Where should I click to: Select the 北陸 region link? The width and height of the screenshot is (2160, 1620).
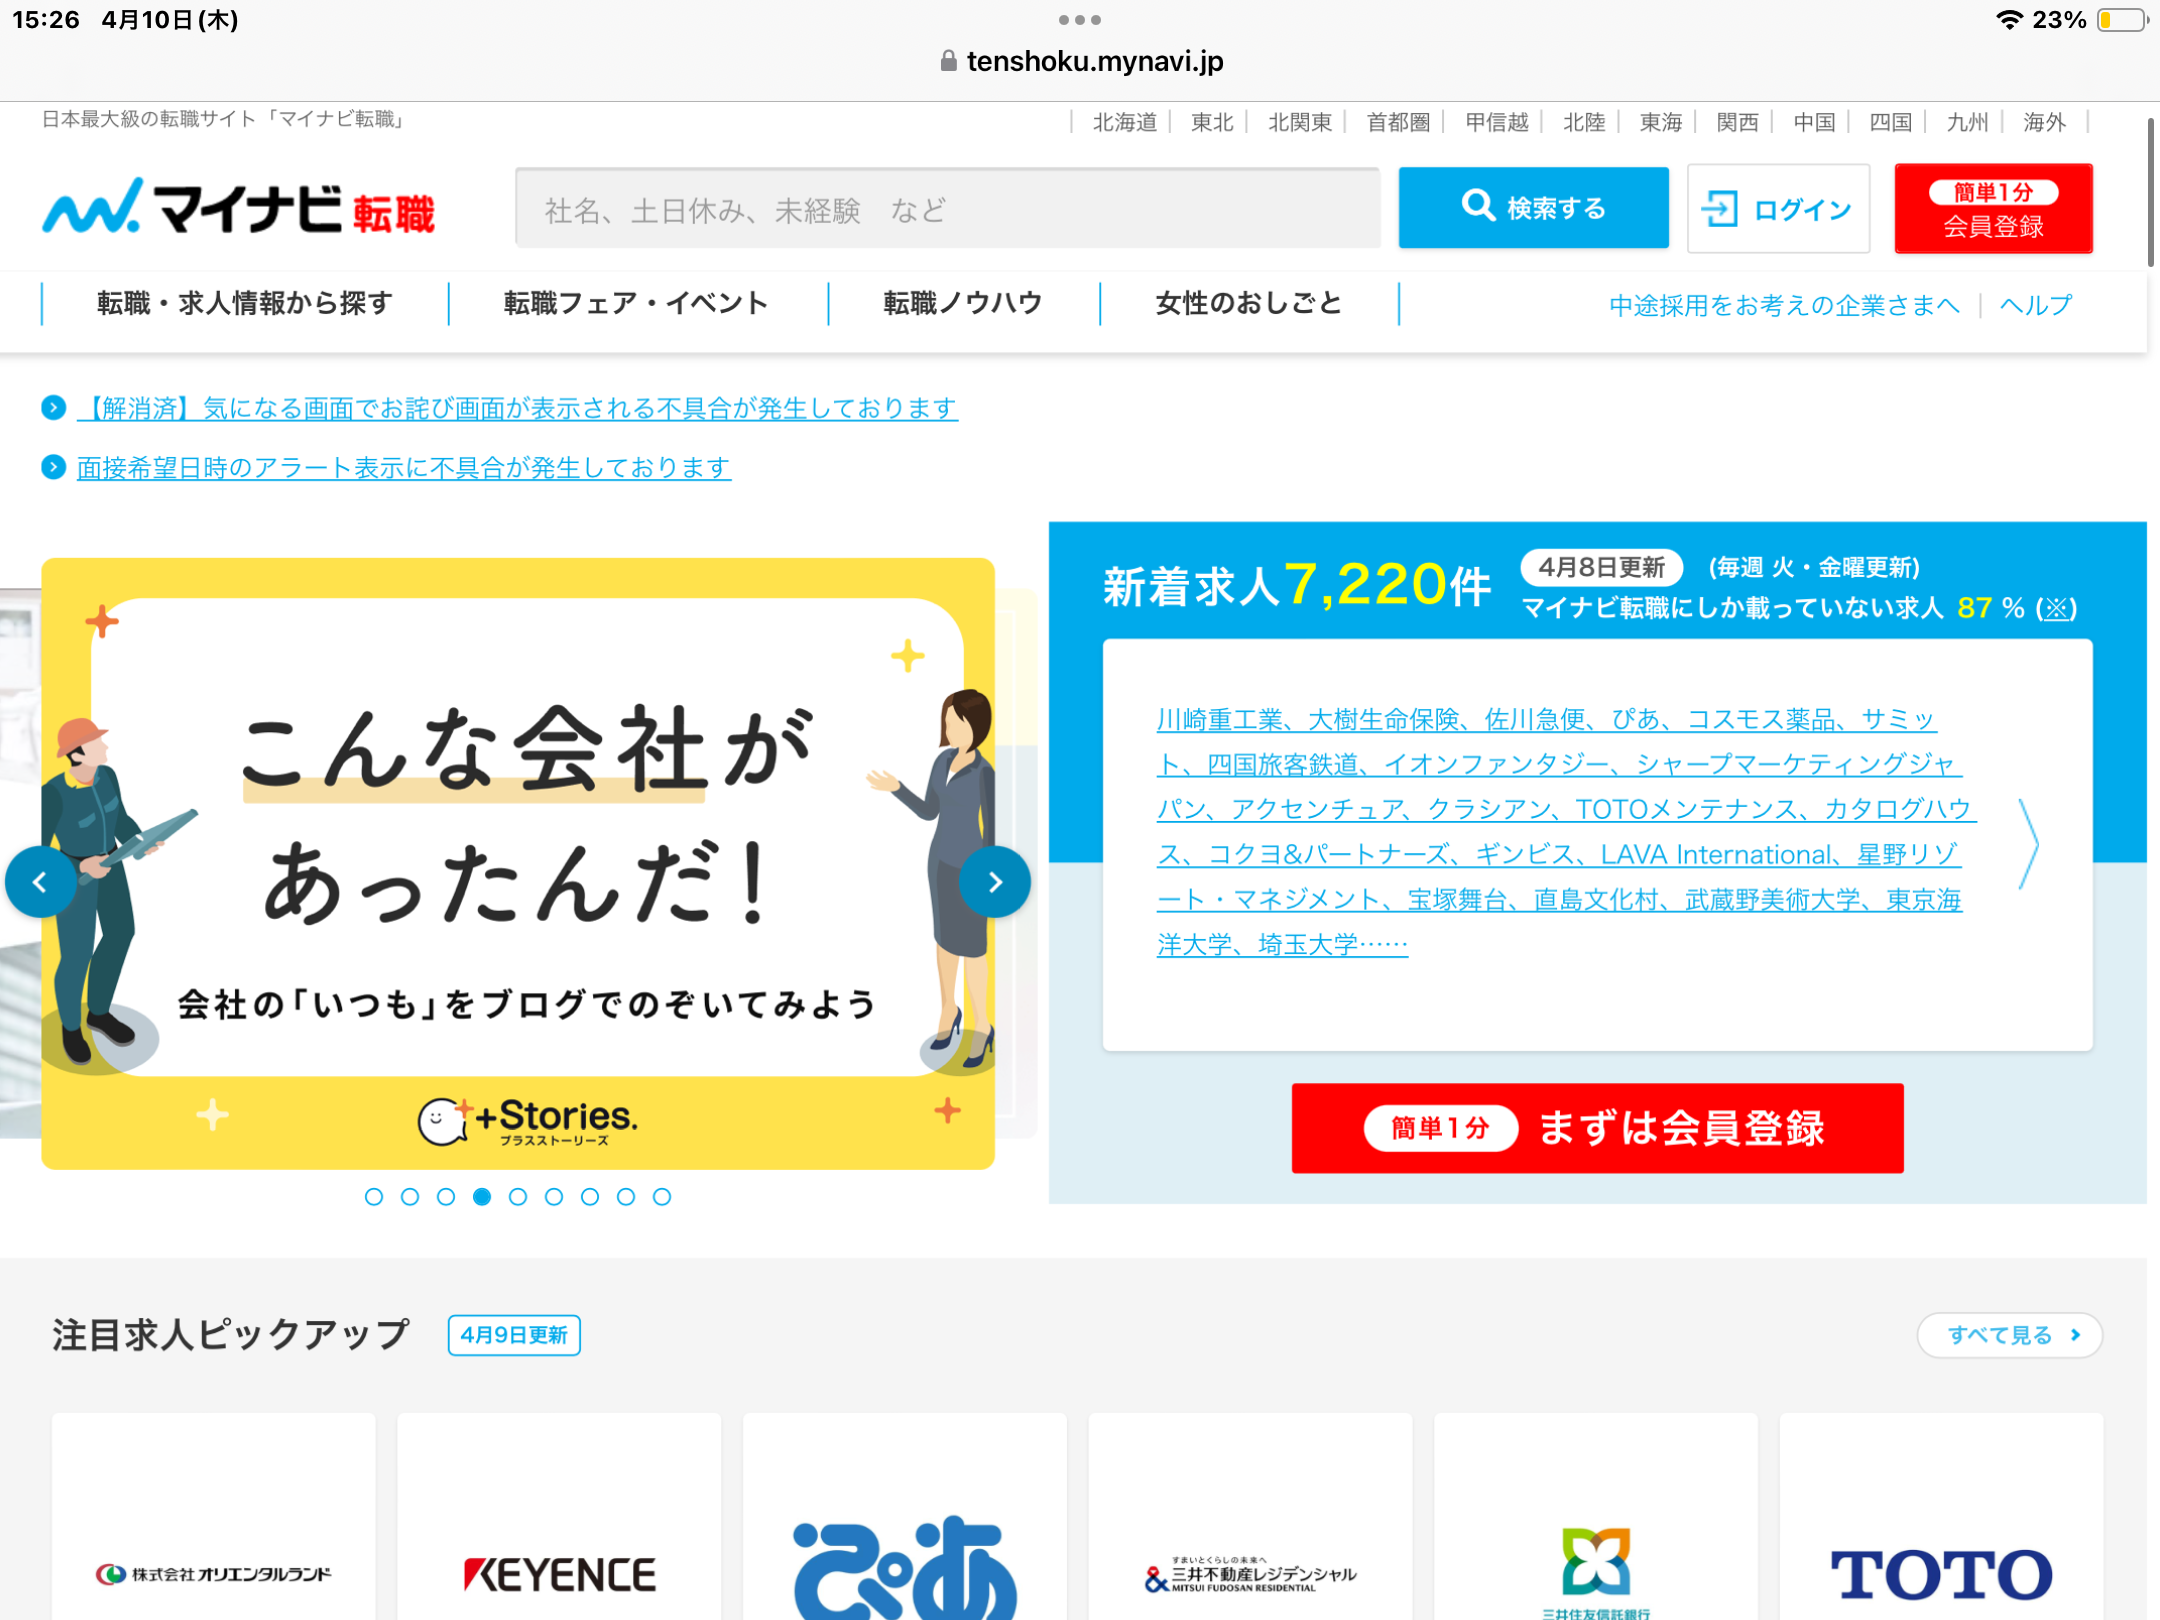click(x=1584, y=122)
